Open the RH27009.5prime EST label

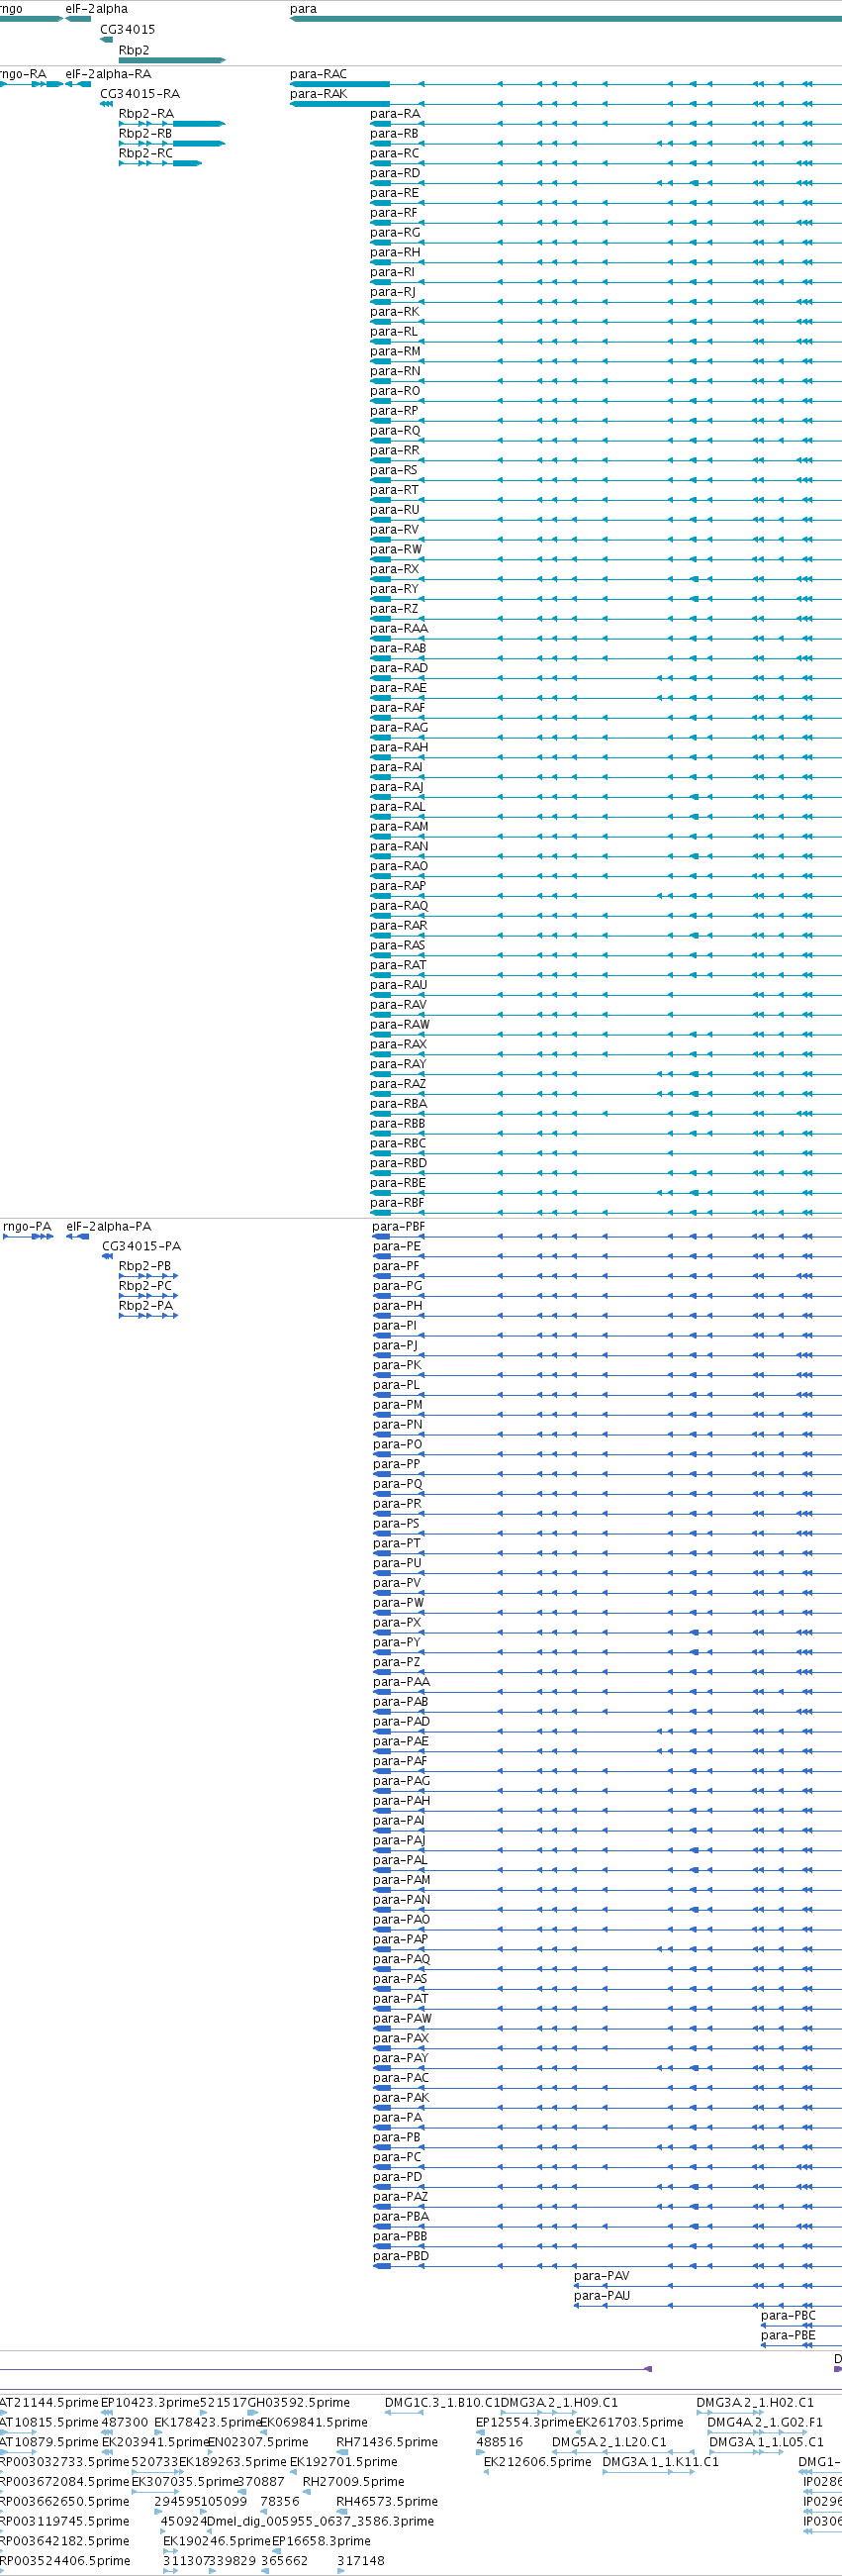pyautogui.click(x=354, y=2482)
